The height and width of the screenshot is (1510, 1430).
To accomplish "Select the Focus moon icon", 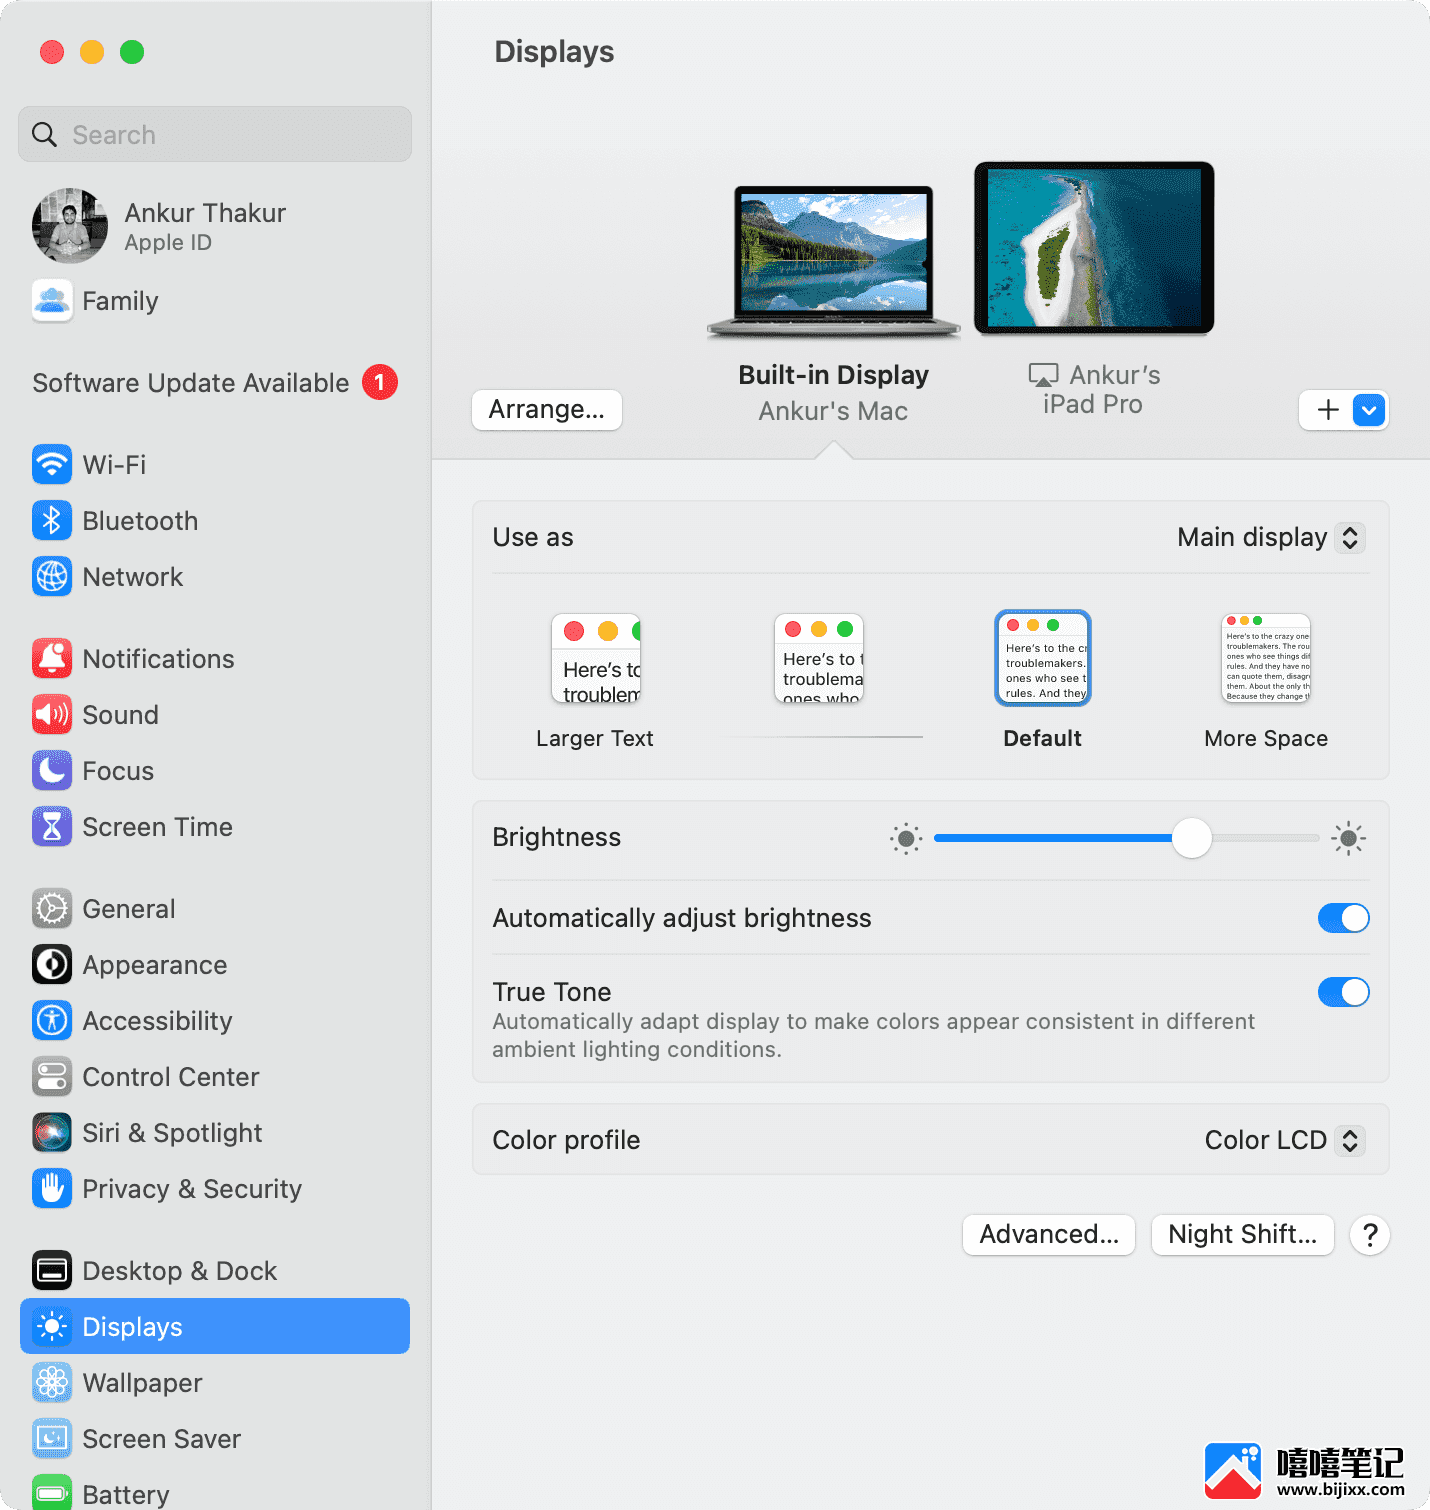I will [x=52, y=770].
